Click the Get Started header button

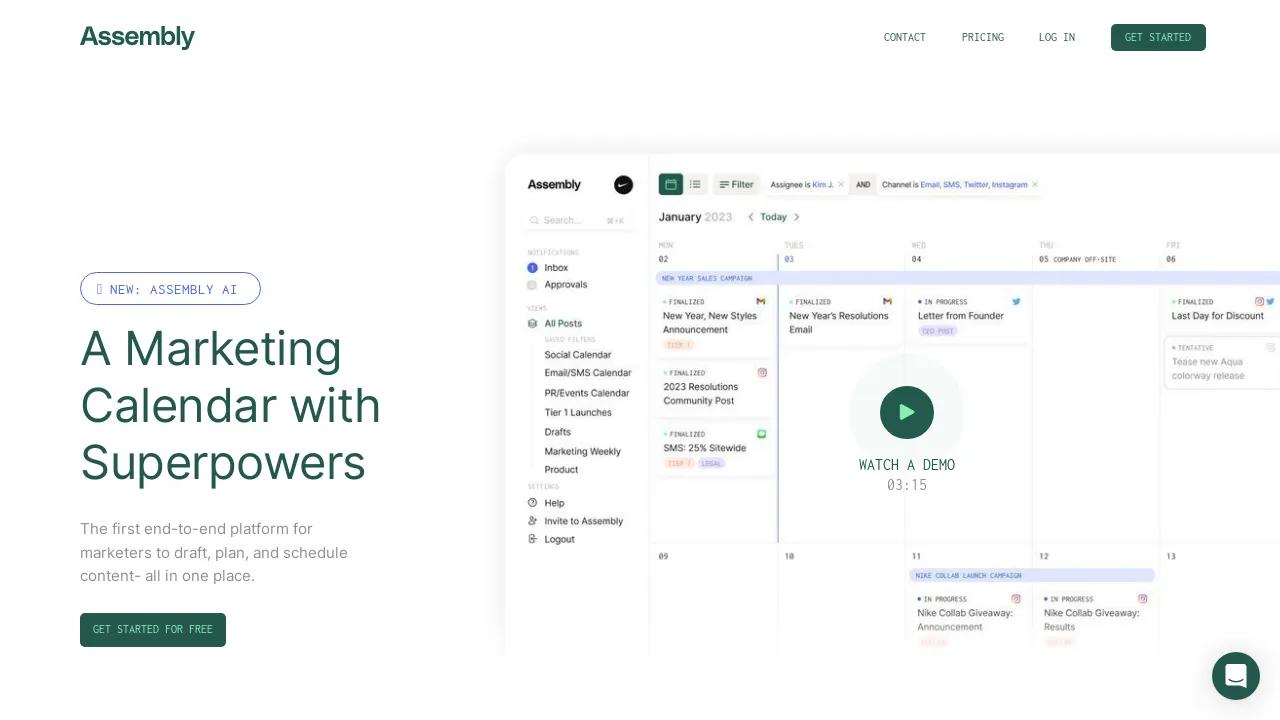pyautogui.click(x=1158, y=37)
